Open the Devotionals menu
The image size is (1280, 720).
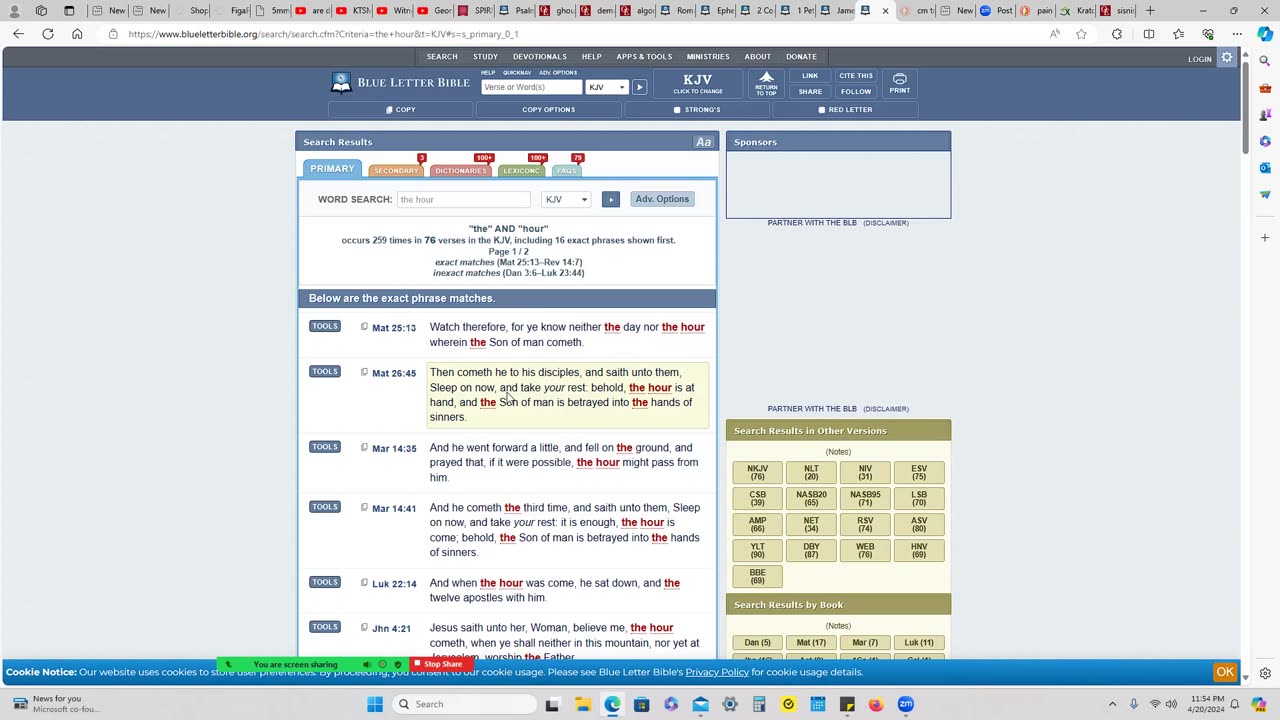[539, 57]
